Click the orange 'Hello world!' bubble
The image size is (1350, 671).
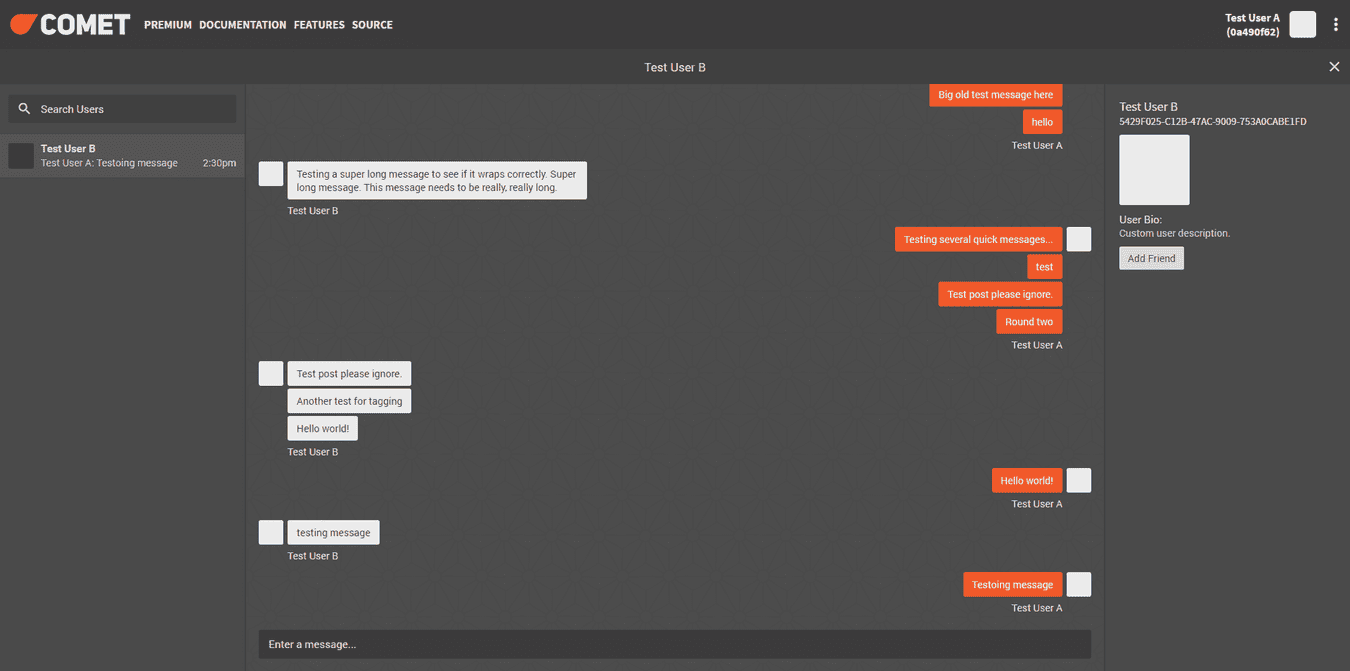1027,481
